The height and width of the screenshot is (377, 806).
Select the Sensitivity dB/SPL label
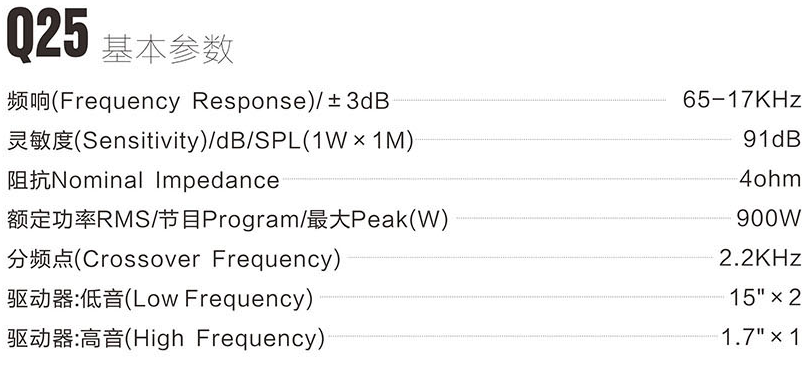point(210,140)
